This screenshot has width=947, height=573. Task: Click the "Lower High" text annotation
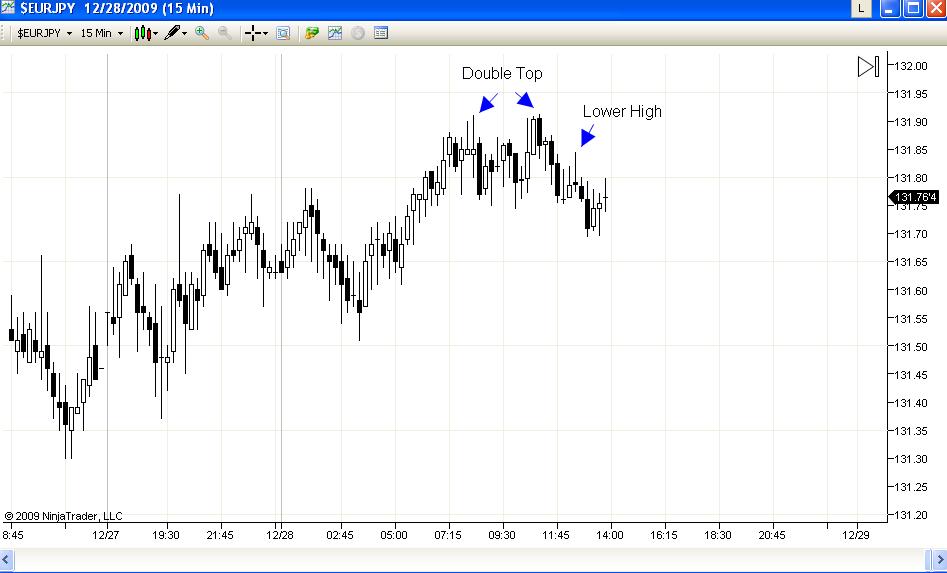click(622, 112)
